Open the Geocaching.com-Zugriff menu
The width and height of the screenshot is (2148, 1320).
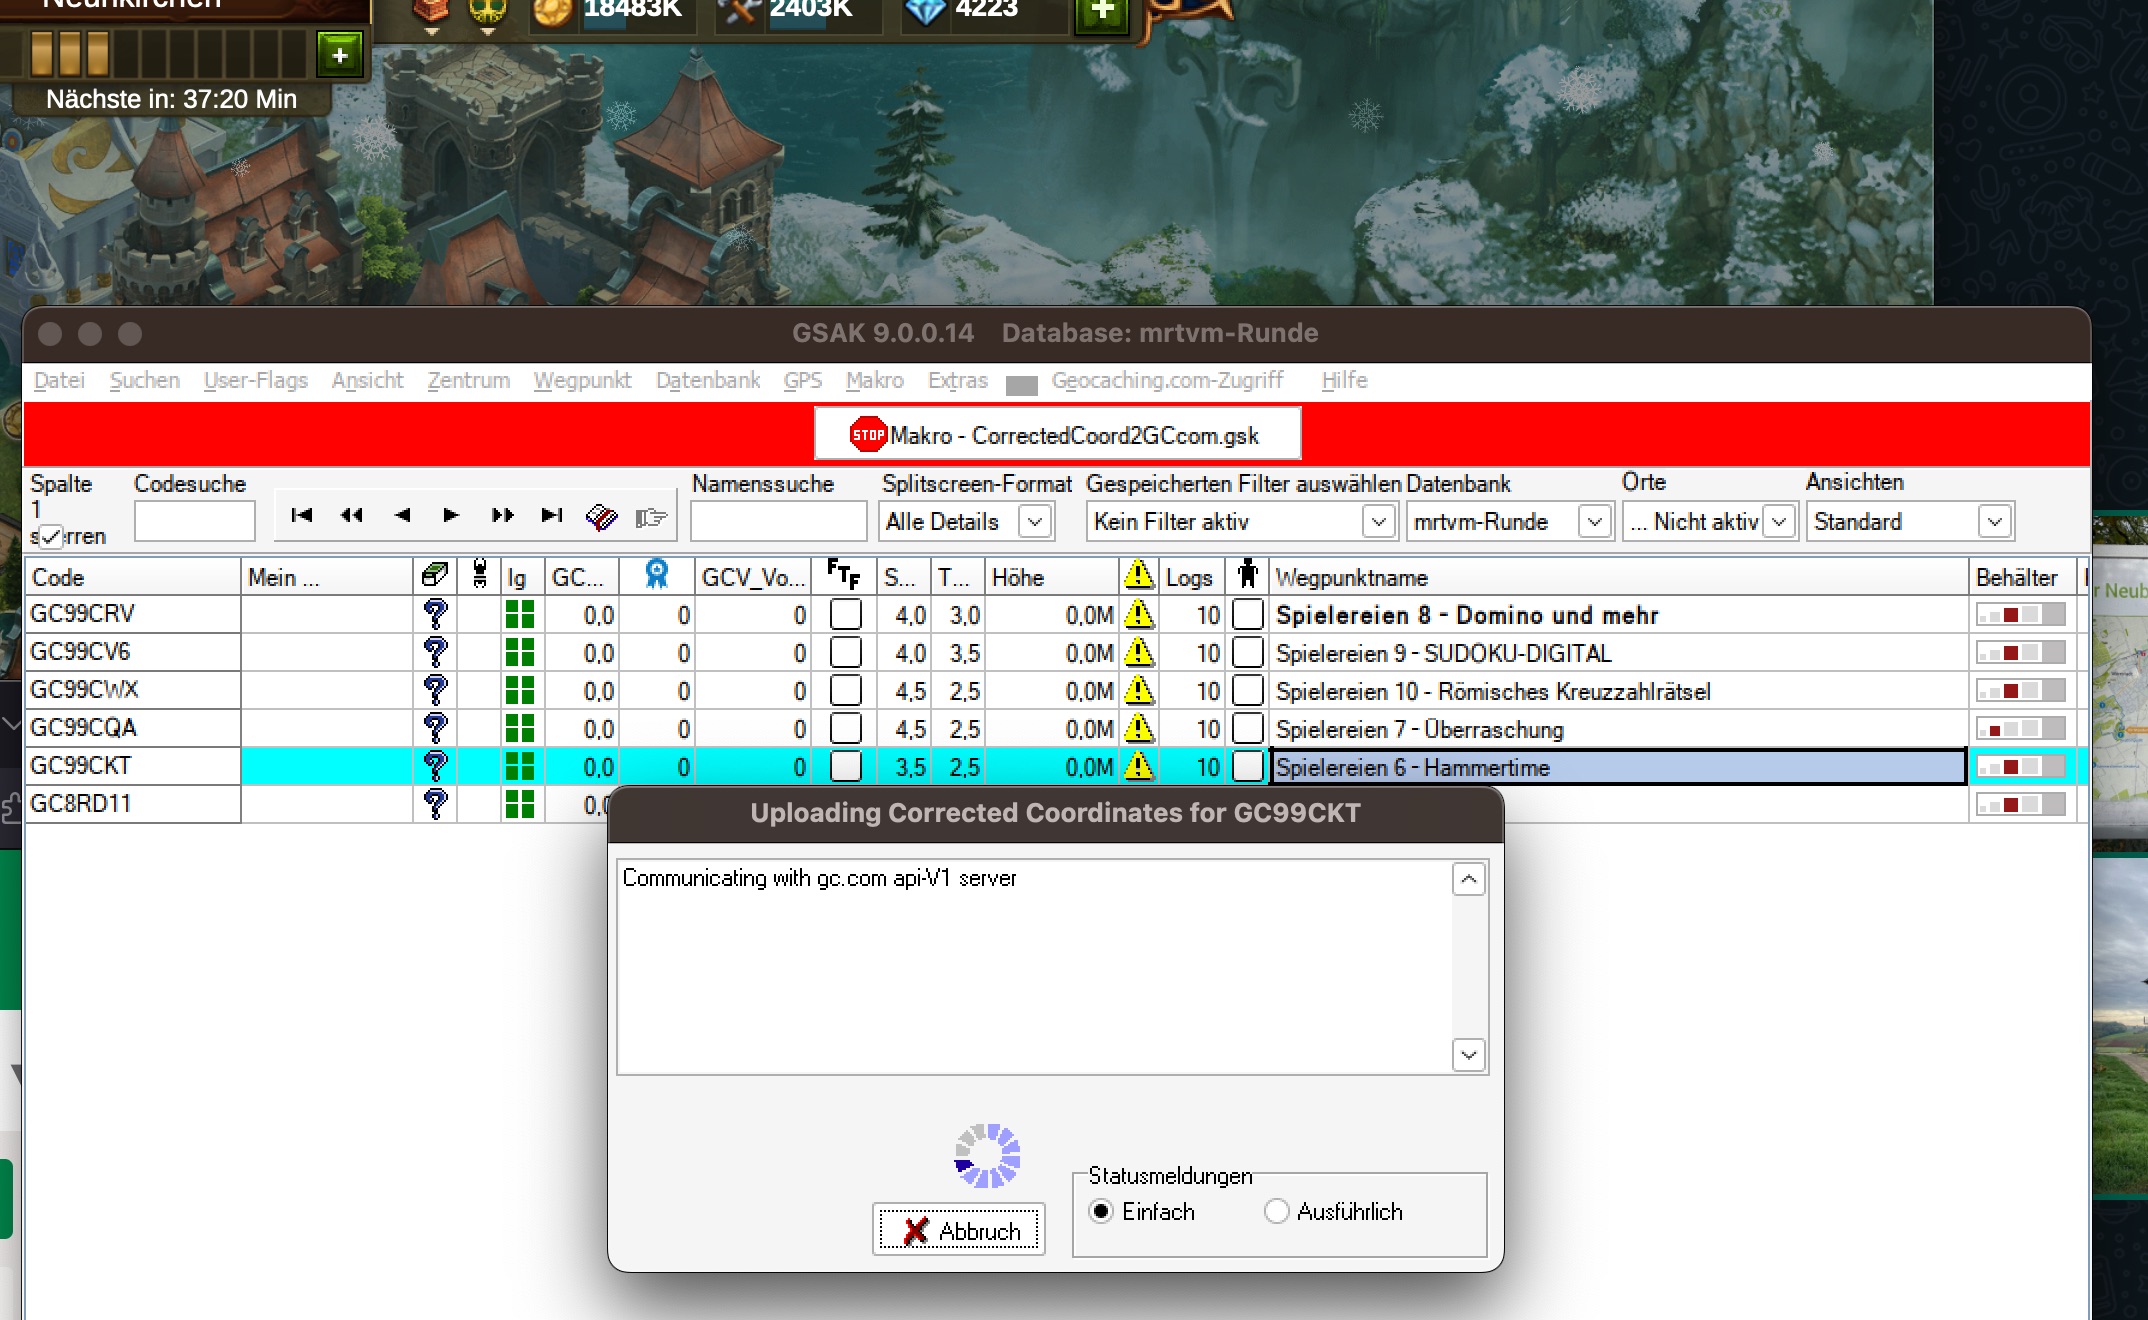coord(1167,380)
